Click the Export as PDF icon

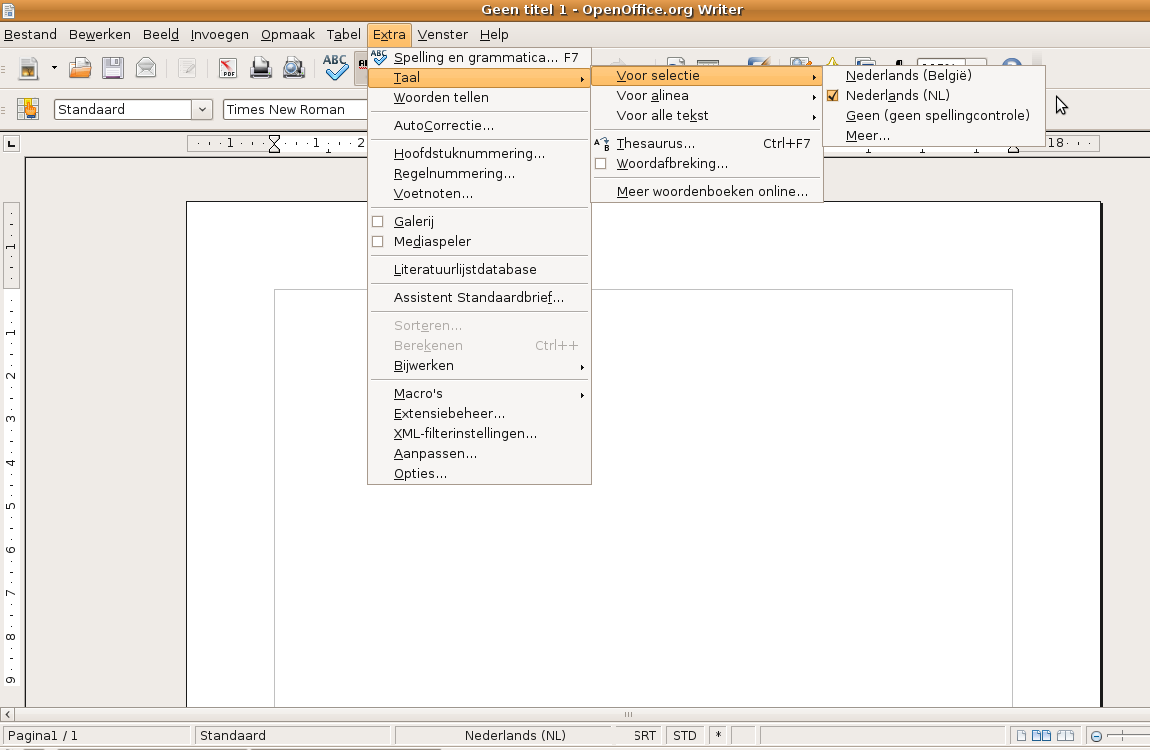(x=228, y=68)
